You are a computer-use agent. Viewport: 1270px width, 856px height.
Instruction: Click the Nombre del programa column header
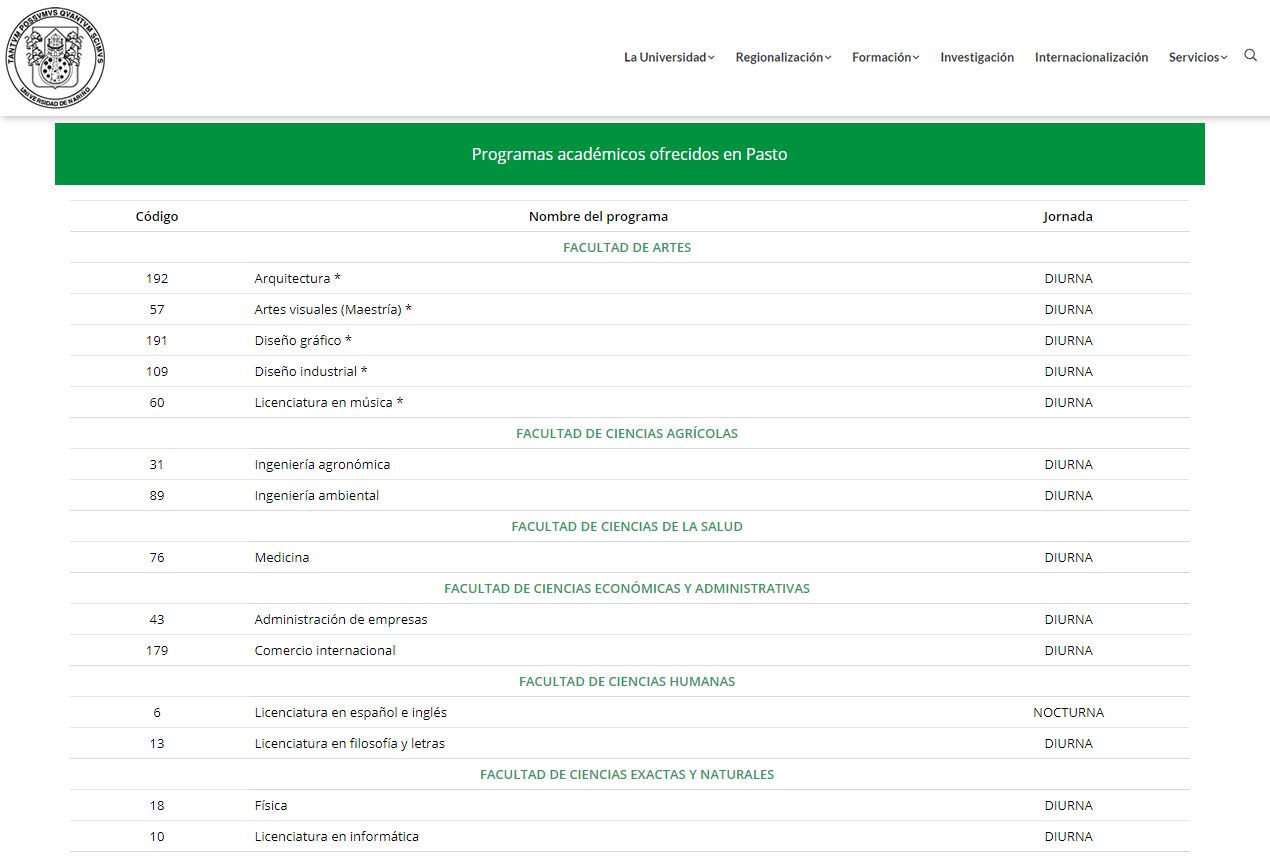[598, 216]
